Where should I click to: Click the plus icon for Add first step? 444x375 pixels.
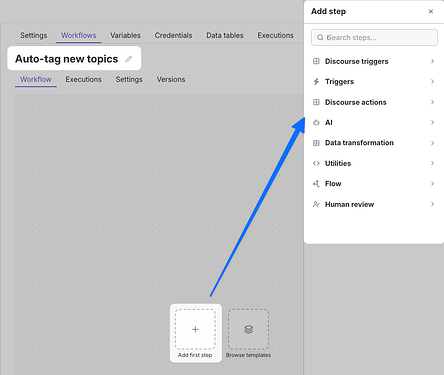coord(195,329)
